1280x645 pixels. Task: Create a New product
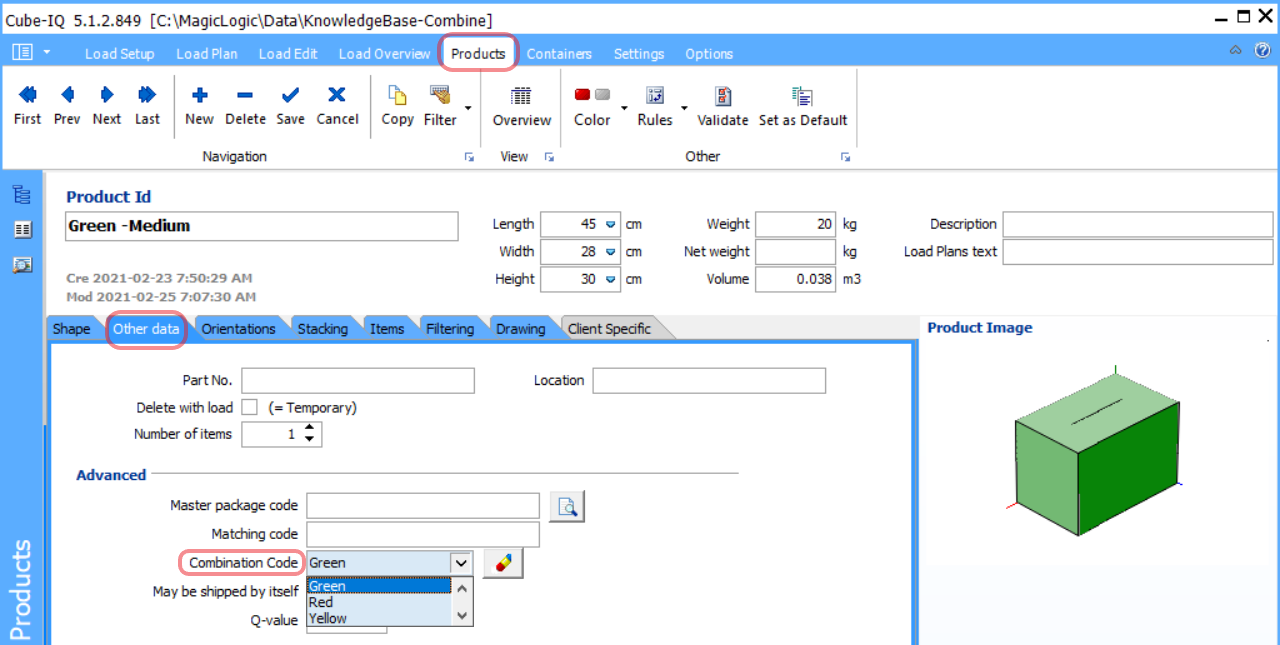199,105
